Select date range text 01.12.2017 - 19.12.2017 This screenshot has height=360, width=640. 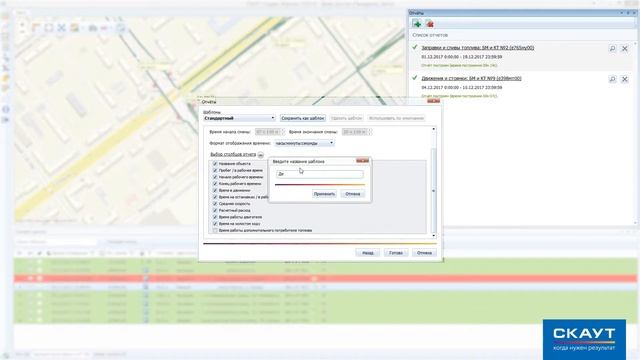tap(462, 57)
